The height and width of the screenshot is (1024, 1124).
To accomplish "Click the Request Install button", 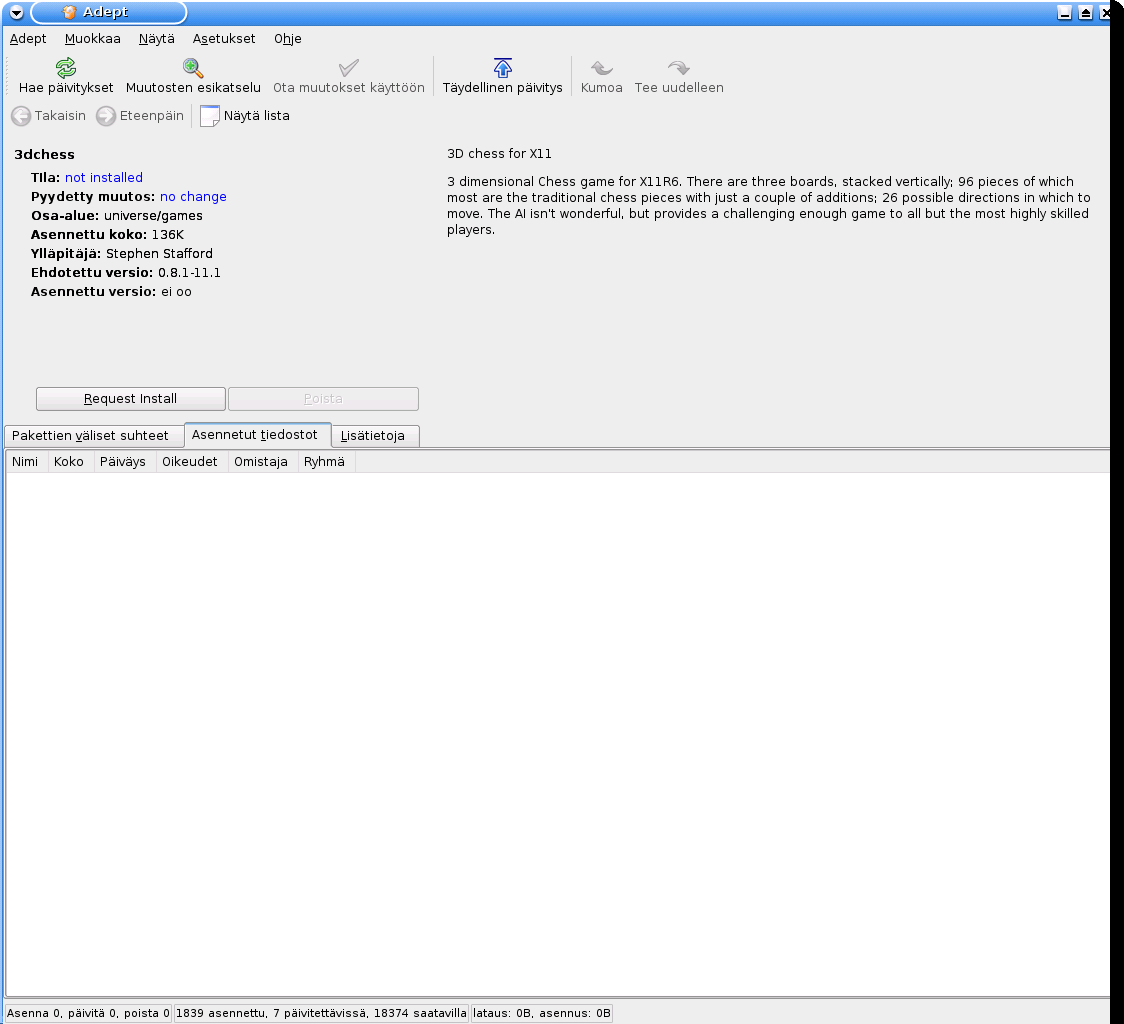I will pos(131,399).
